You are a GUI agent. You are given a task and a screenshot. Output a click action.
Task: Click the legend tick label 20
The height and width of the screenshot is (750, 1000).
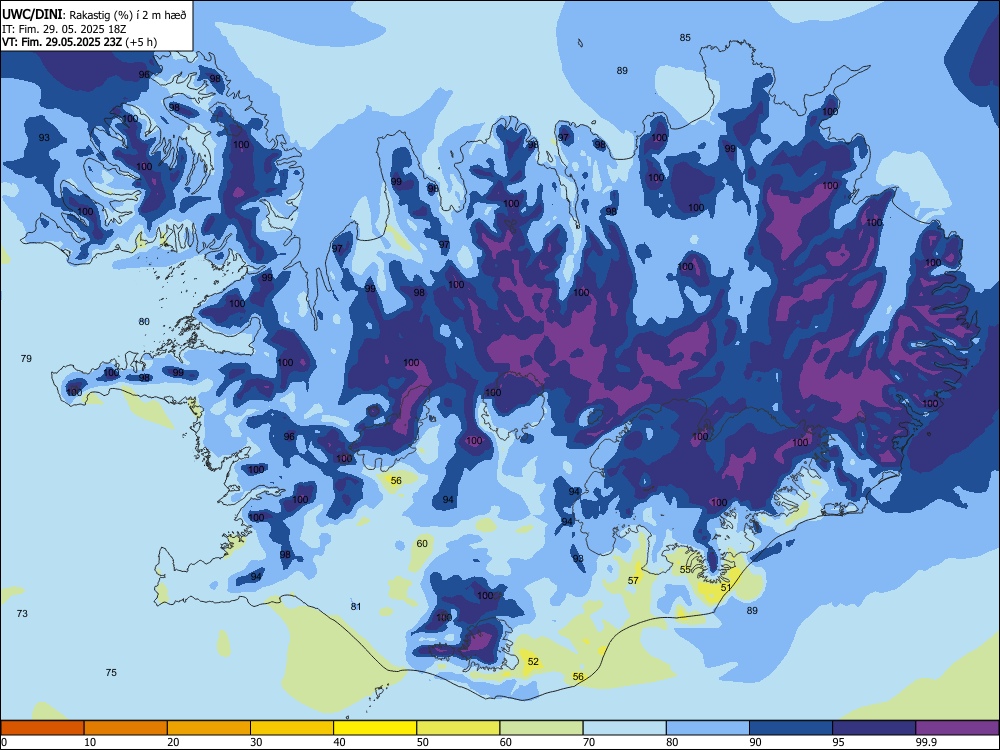tap(173, 742)
